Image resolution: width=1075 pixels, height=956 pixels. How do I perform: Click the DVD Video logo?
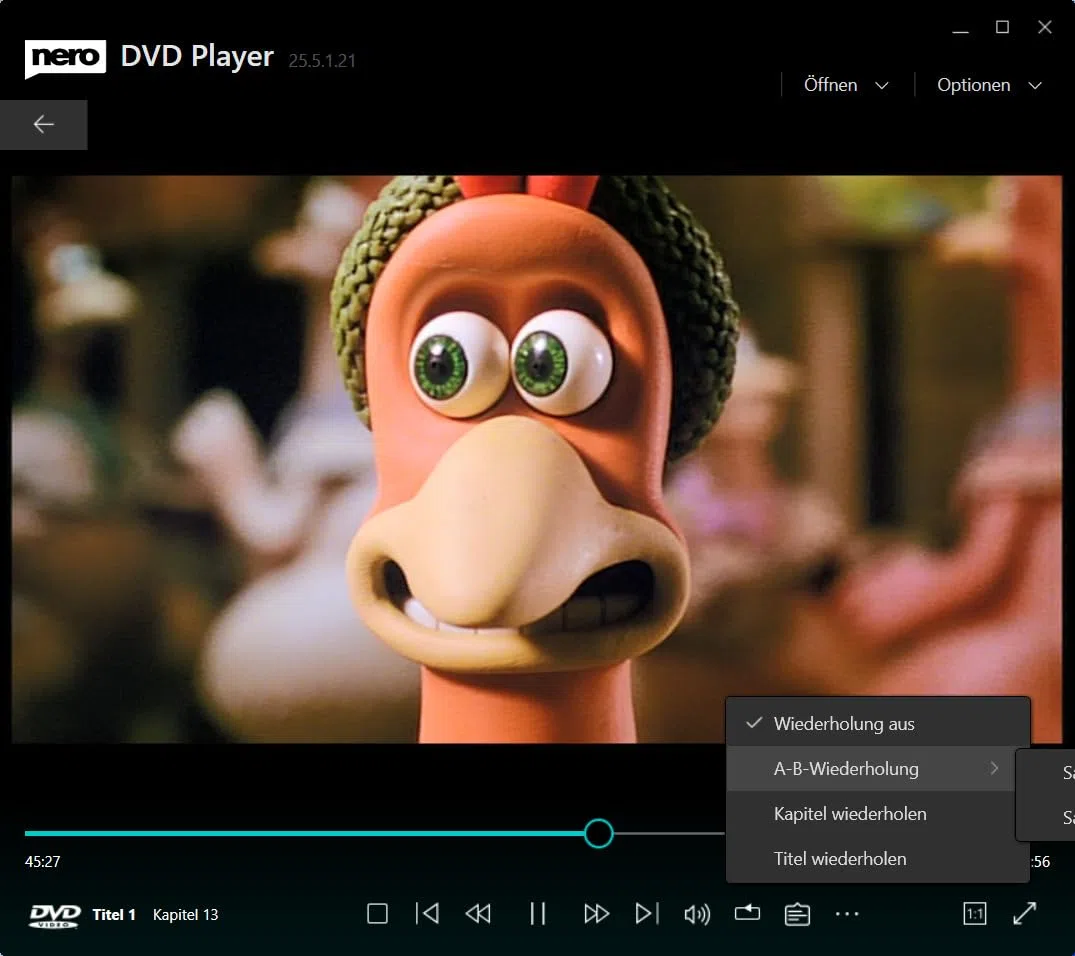(x=54, y=916)
